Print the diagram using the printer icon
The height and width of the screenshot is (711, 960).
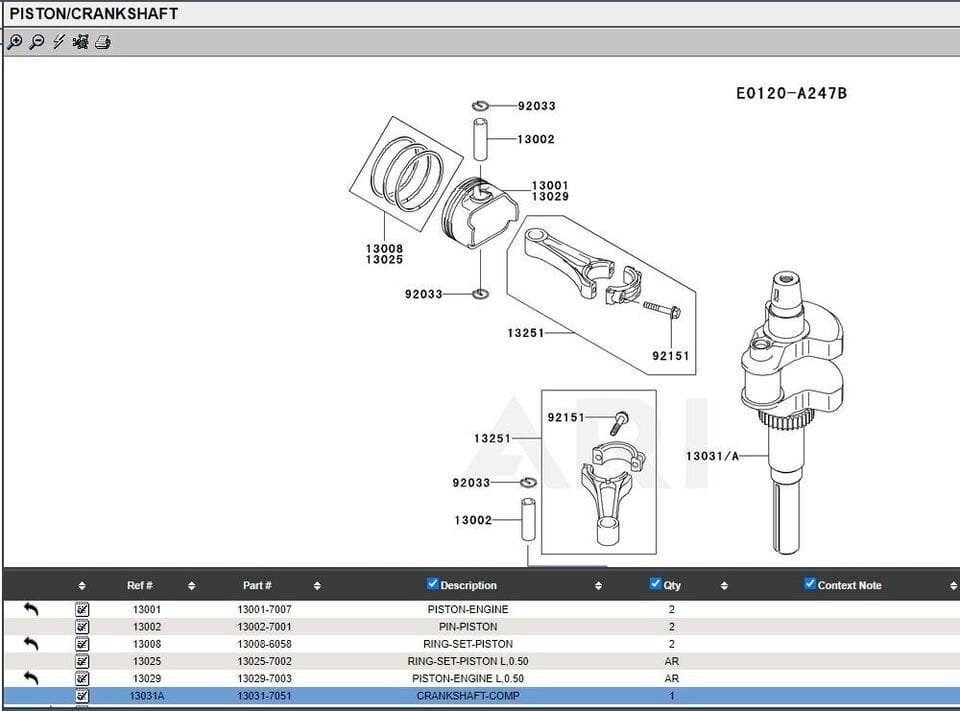101,43
